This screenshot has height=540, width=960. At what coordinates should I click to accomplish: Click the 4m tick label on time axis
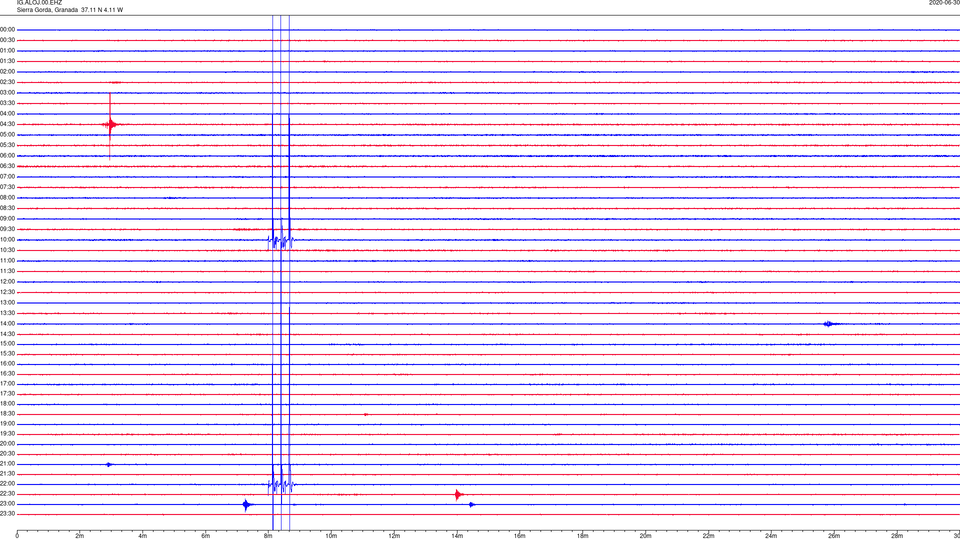tap(143, 536)
